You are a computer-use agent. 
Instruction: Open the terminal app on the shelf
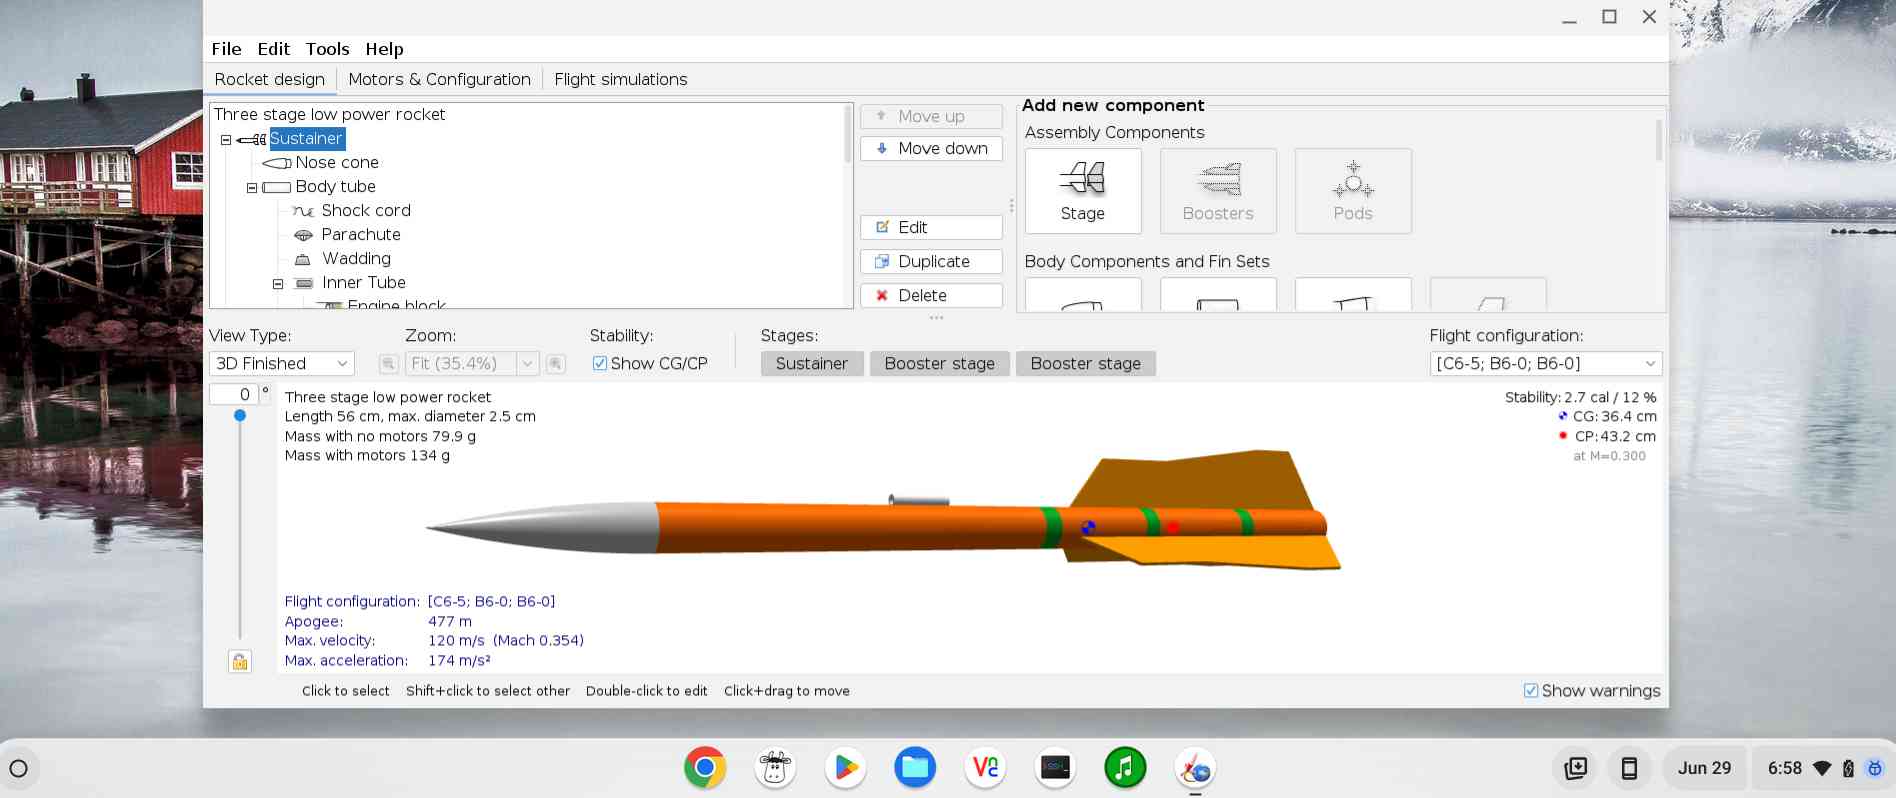pyautogui.click(x=1055, y=768)
